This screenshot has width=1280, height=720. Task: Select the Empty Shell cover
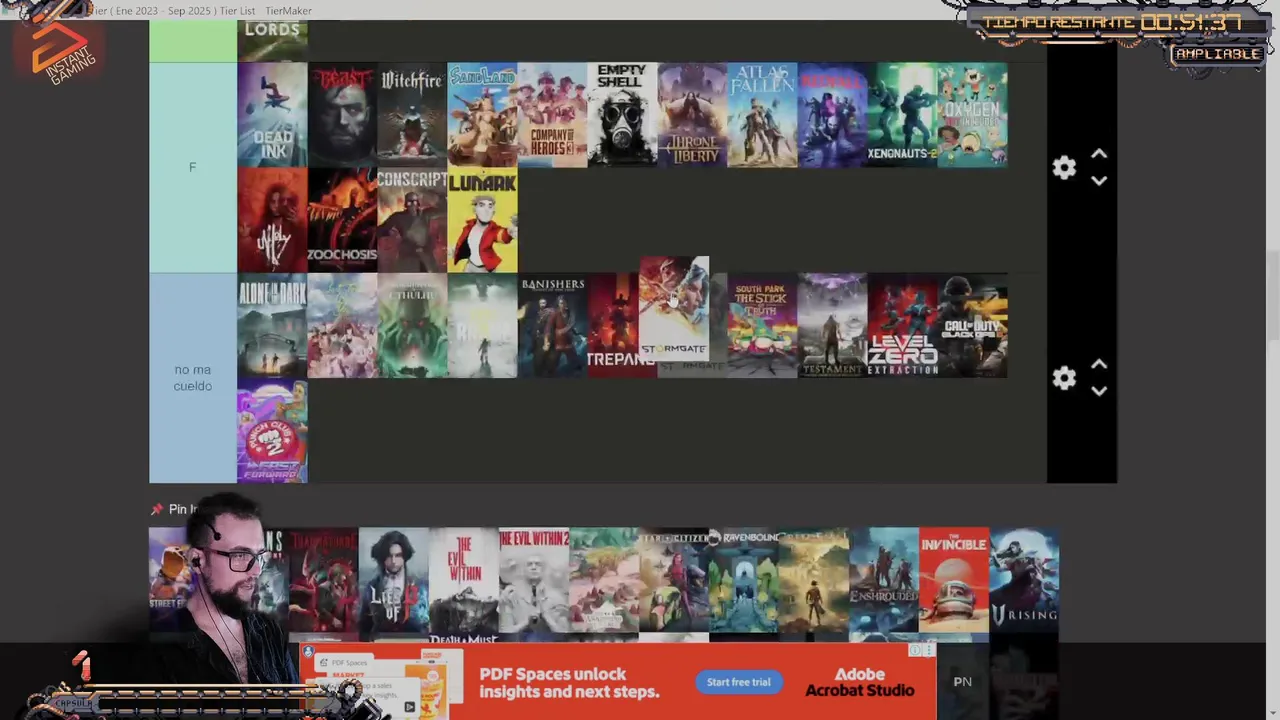click(622, 115)
